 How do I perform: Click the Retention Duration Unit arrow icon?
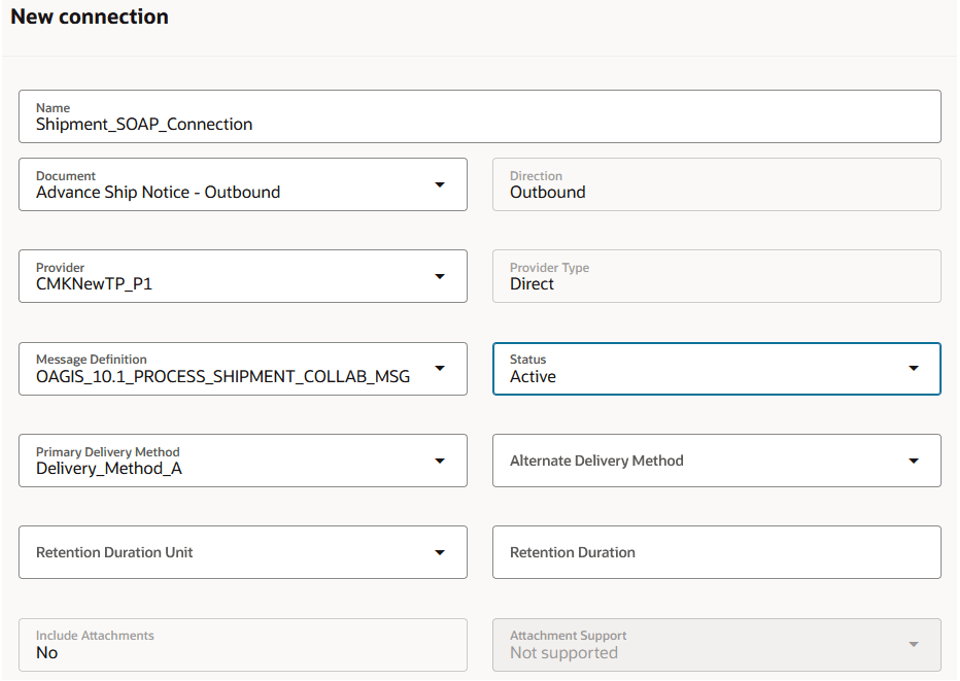(439, 553)
